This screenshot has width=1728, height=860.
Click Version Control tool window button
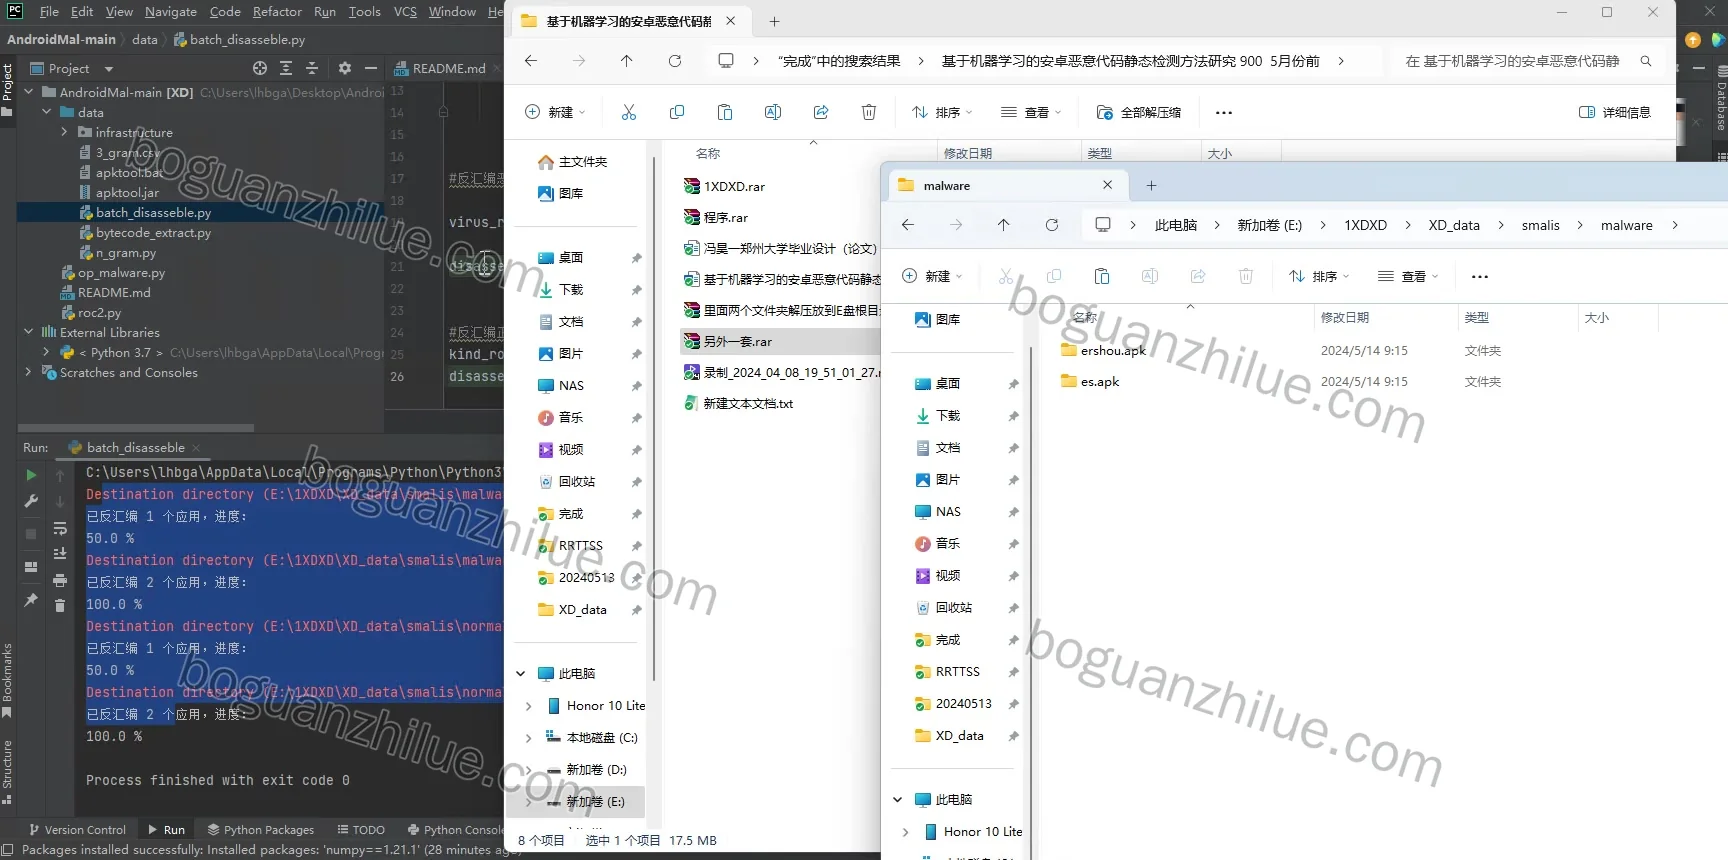[x=77, y=830]
